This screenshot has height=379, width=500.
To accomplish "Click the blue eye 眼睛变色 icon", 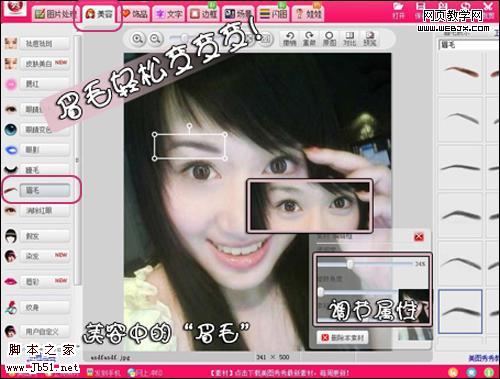I will coord(11,130).
